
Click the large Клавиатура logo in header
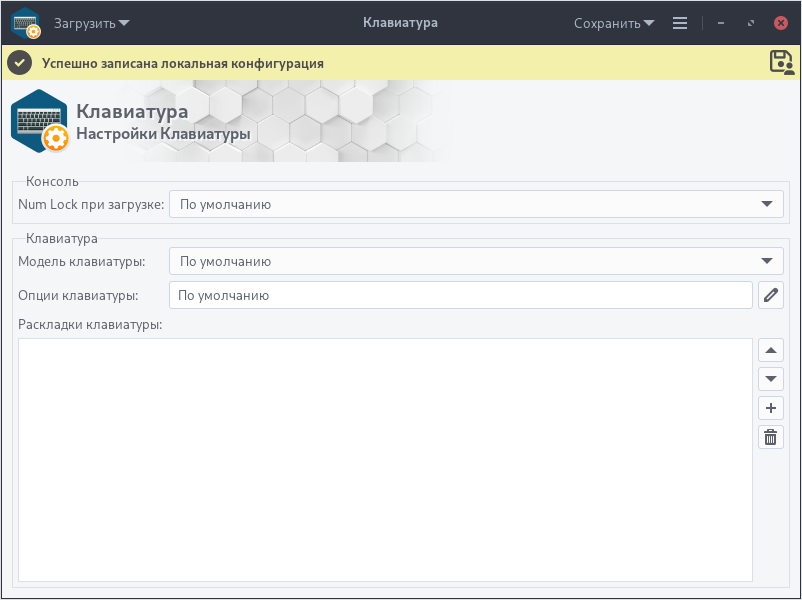click(40, 121)
